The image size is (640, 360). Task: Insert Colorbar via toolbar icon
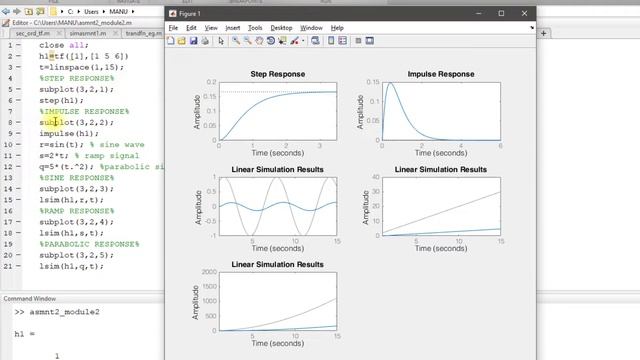tap(331, 40)
